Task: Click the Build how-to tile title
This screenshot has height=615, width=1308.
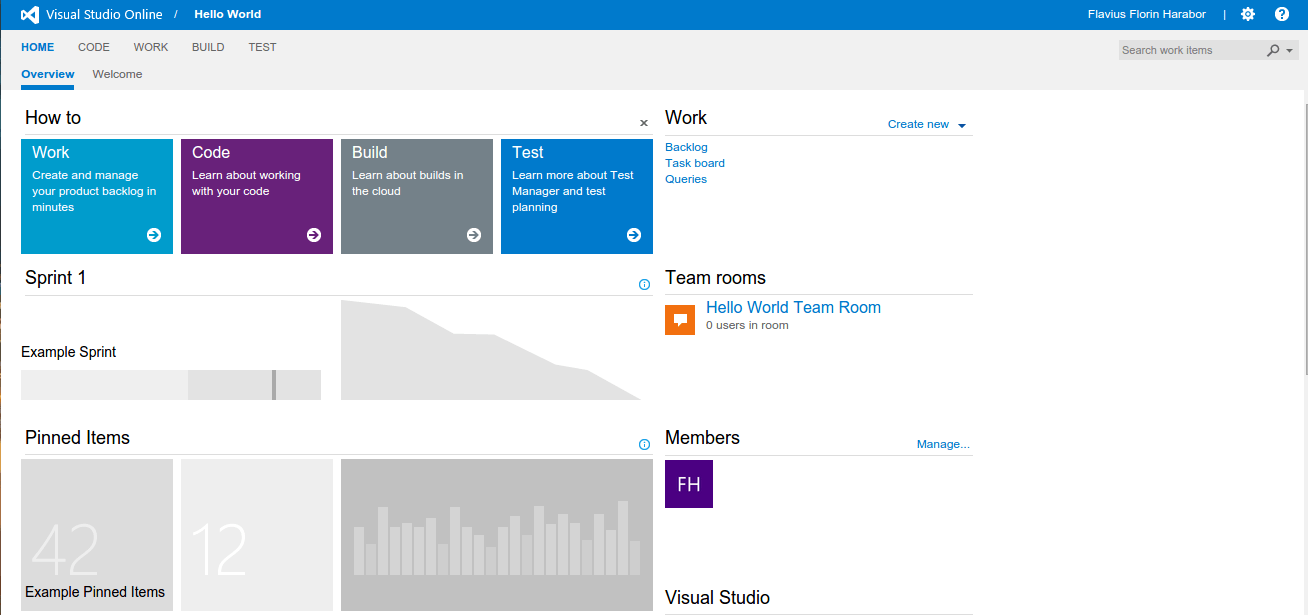Action: coord(370,152)
